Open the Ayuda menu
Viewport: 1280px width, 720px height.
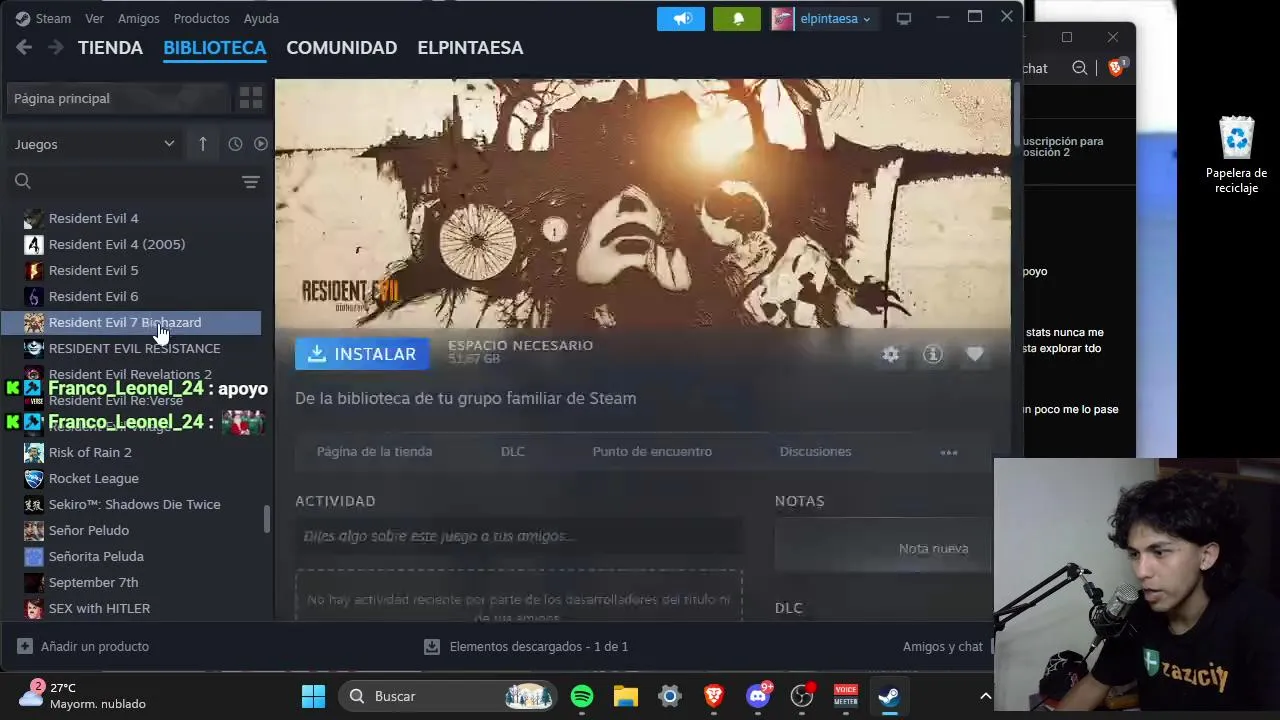pos(261,18)
